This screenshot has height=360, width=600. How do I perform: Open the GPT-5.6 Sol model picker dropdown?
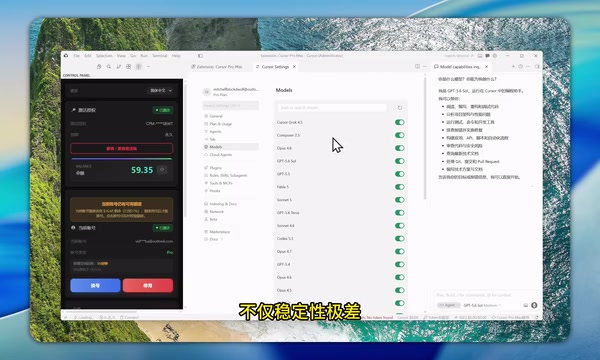[482, 305]
